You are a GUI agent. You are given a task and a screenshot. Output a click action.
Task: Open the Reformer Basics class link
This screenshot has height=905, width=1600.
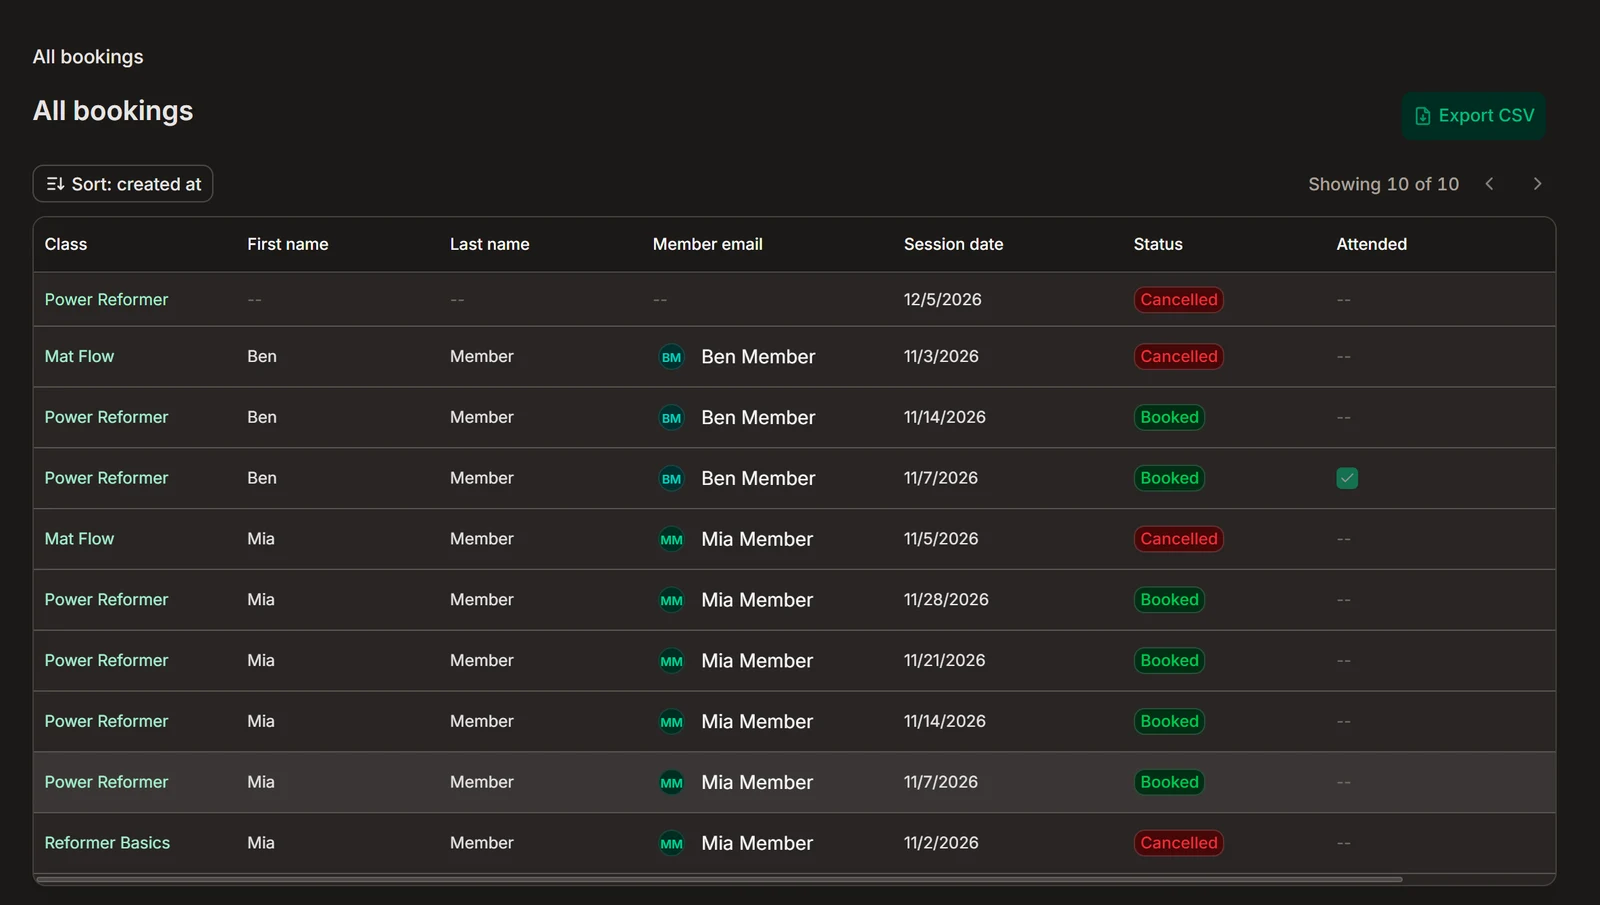tap(107, 843)
